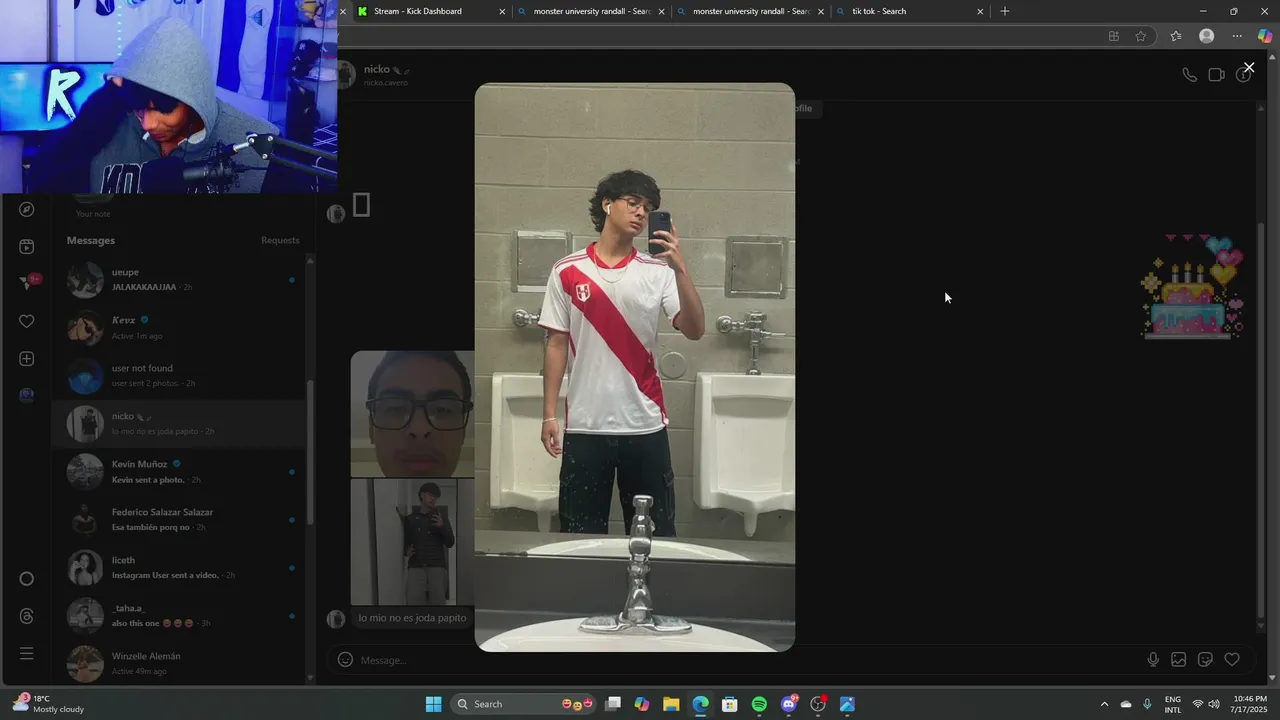Open the user not found conversation
The width and height of the screenshot is (1280, 720).
pyautogui.click(x=180, y=376)
